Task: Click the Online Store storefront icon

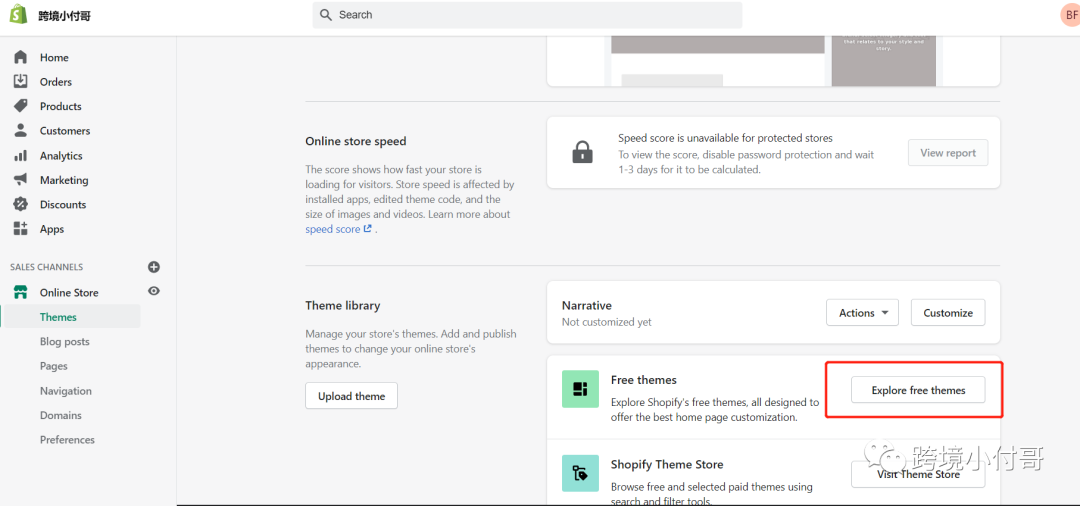Action: pyautogui.click(x=21, y=292)
